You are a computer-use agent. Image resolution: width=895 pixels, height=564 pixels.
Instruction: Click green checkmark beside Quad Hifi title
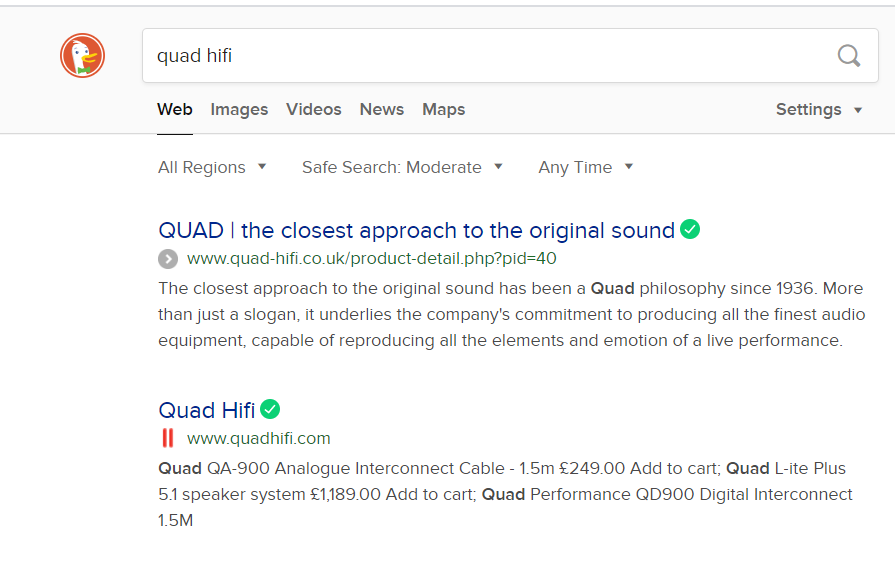270,409
